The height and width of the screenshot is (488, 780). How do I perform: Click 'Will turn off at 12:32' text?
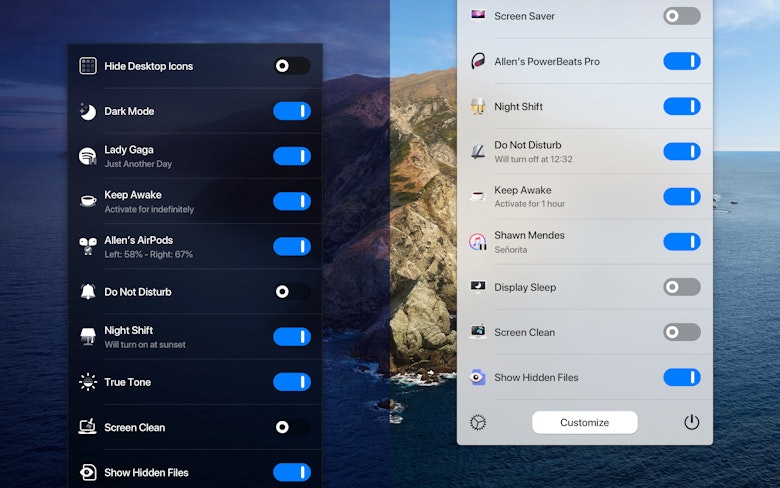(x=533, y=159)
